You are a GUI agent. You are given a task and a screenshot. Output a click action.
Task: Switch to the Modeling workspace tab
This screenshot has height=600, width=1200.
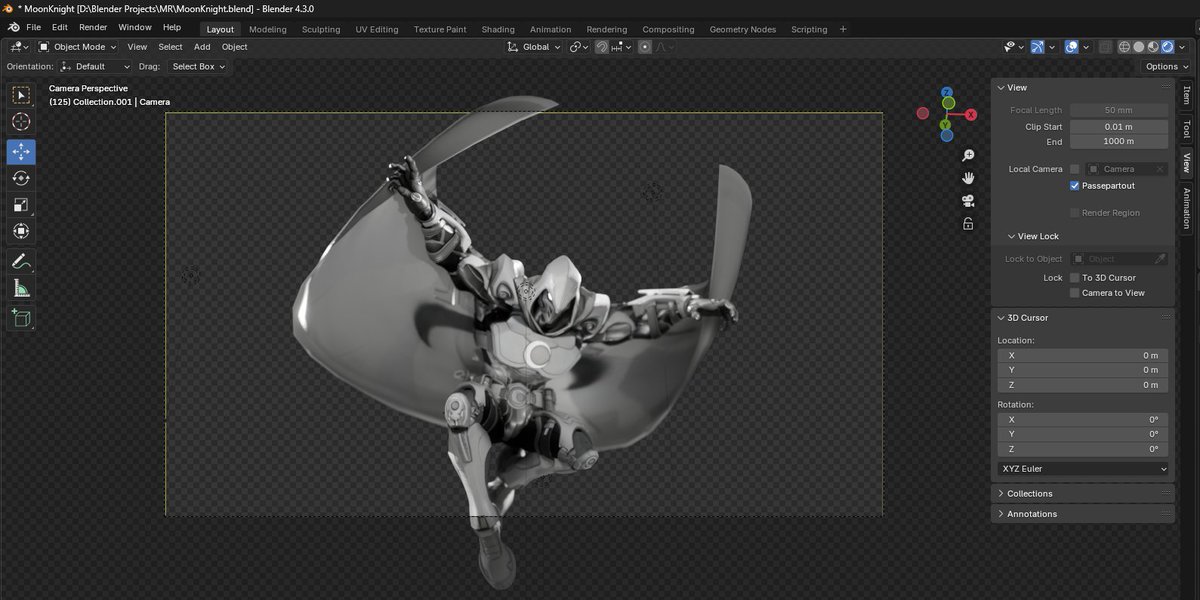coord(268,29)
